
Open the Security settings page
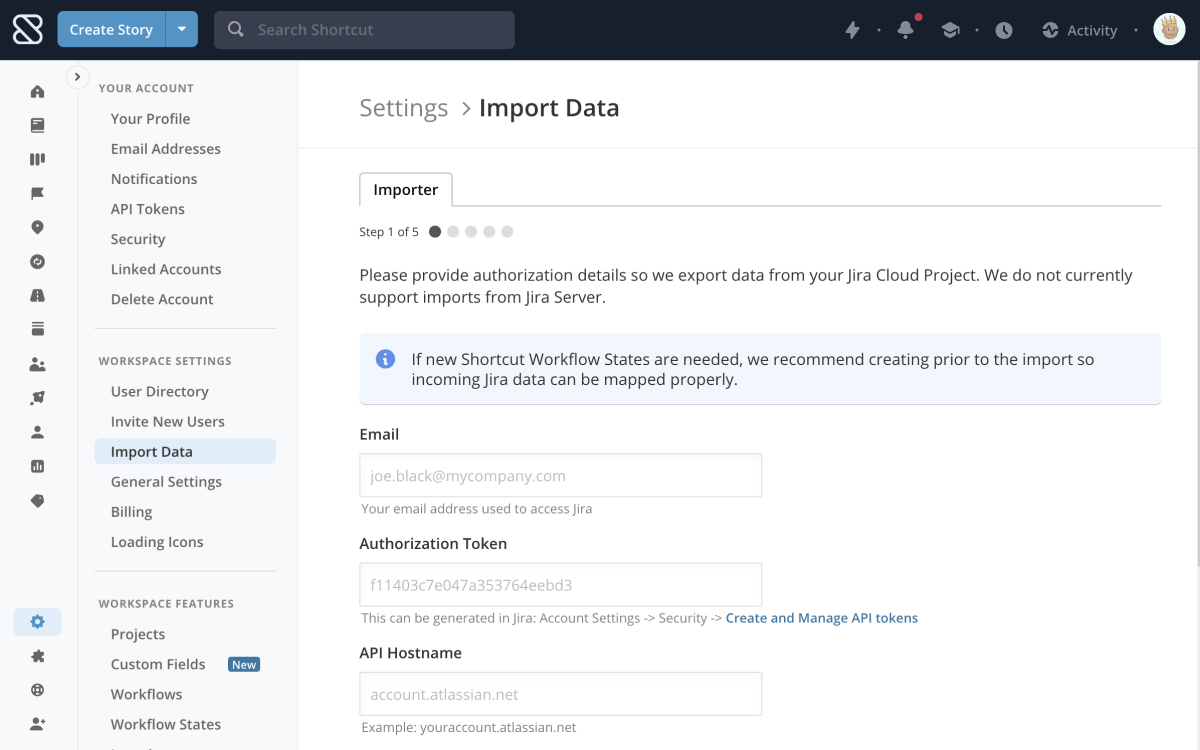point(138,238)
